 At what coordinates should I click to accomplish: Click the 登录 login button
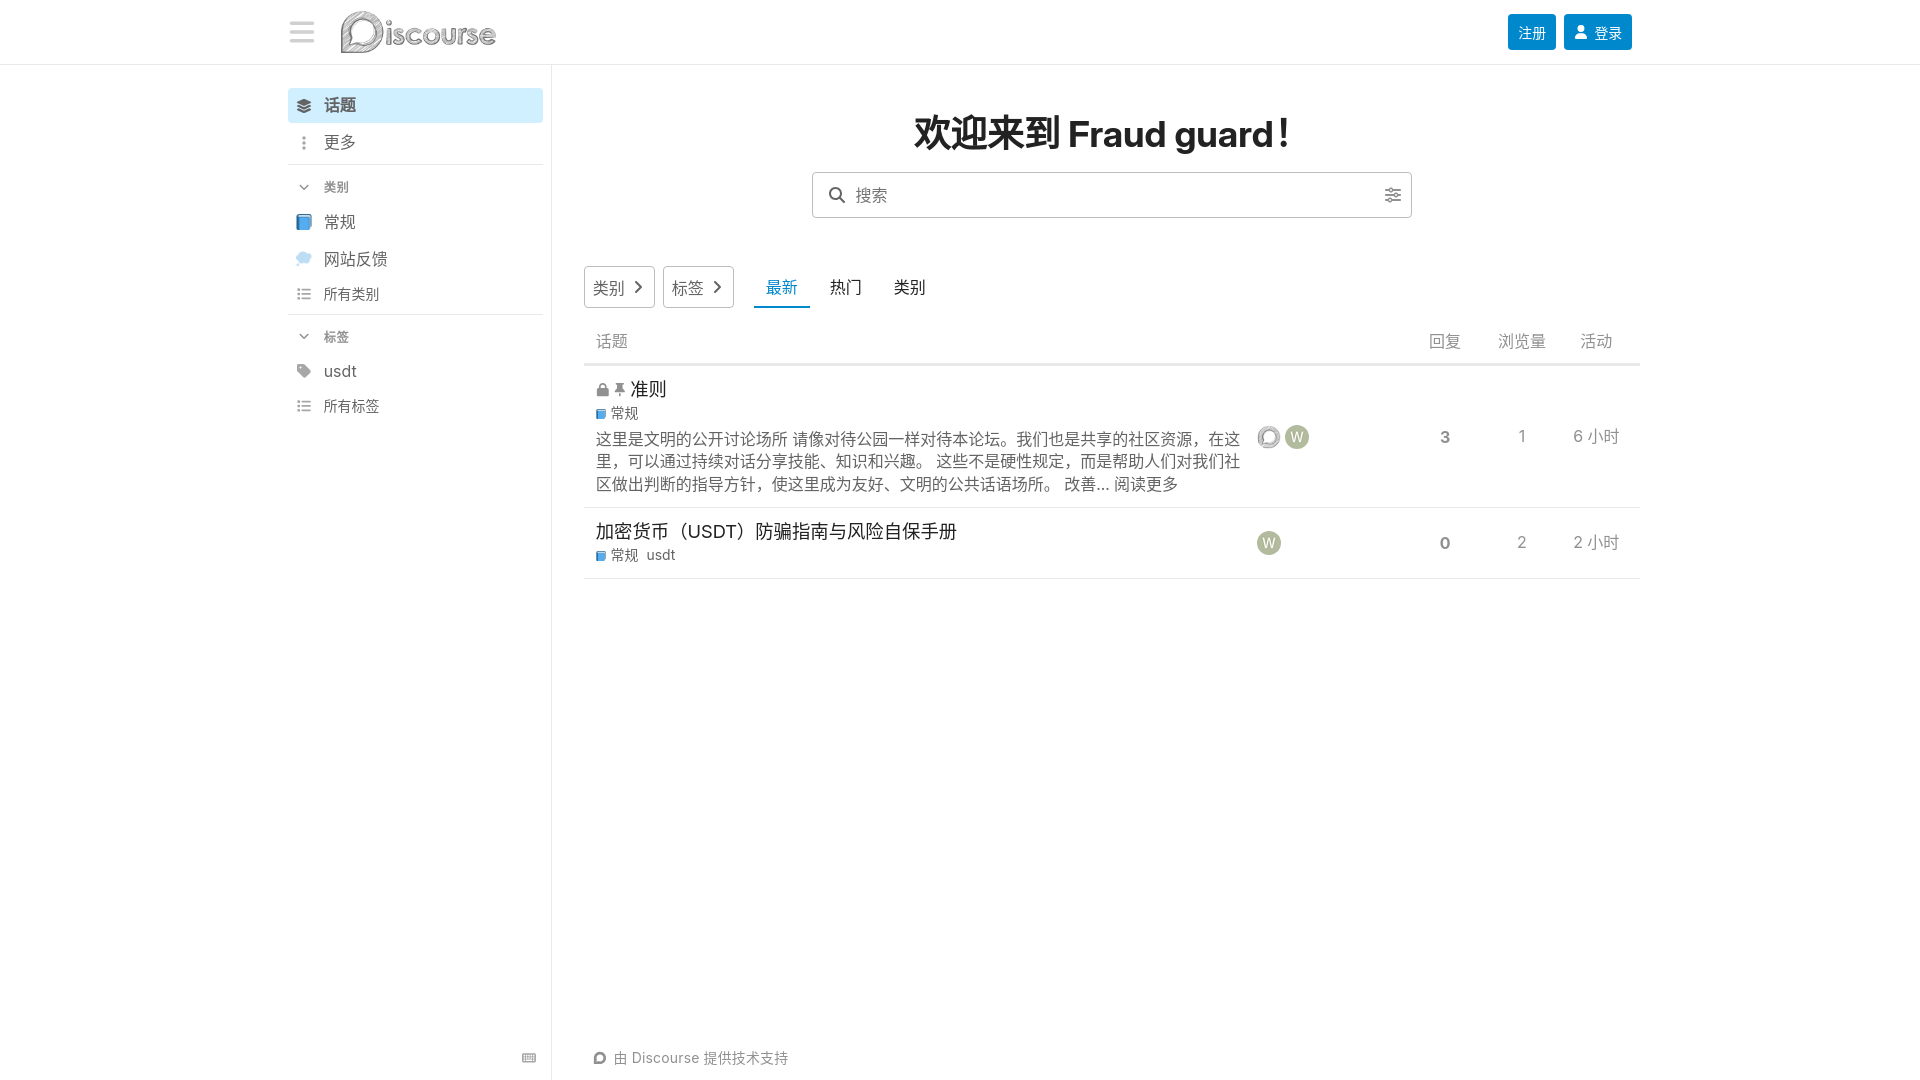pyautogui.click(x=1598, y=32)
